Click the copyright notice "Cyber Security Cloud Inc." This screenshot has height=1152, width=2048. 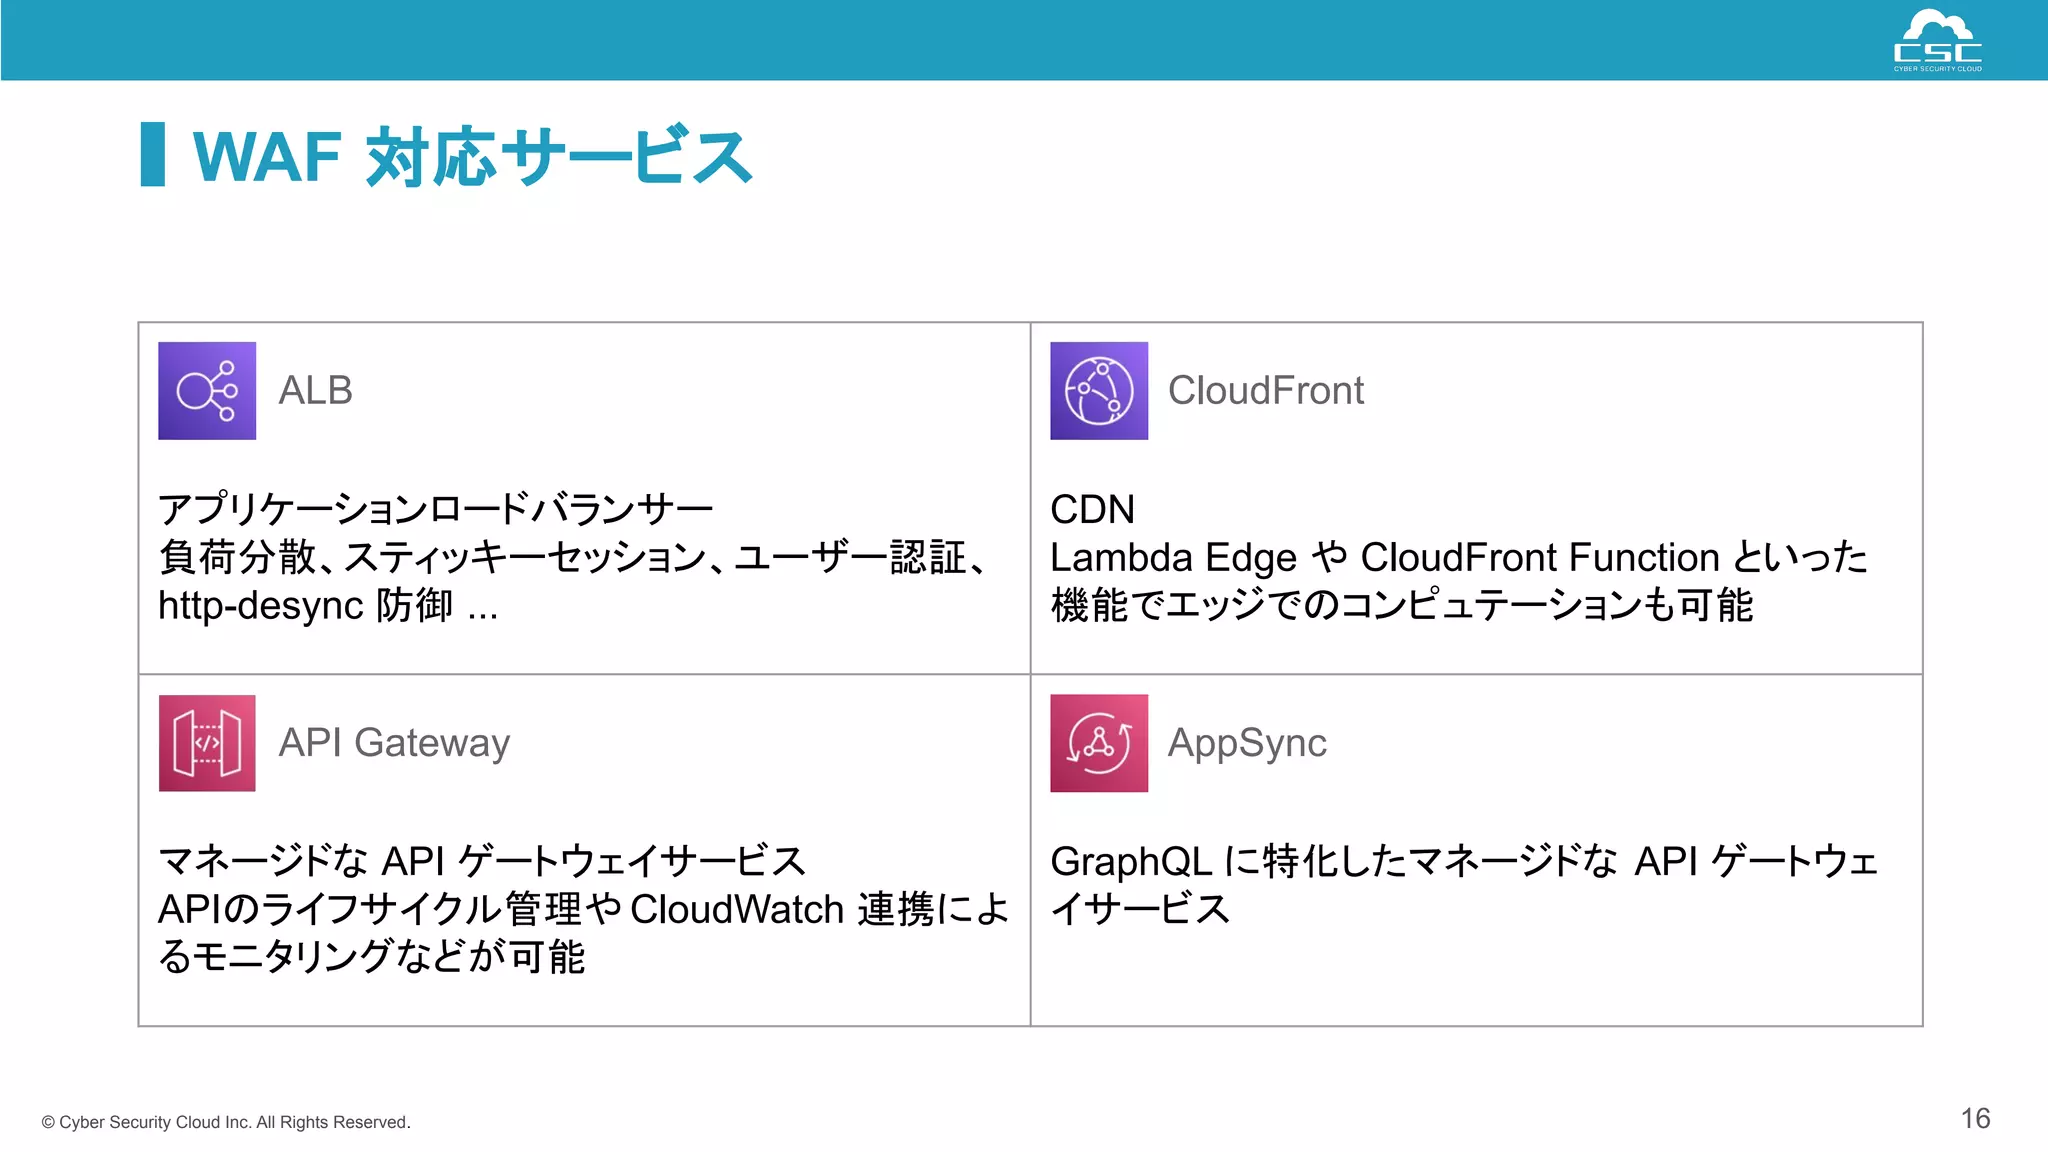(x=226, y=1122)
